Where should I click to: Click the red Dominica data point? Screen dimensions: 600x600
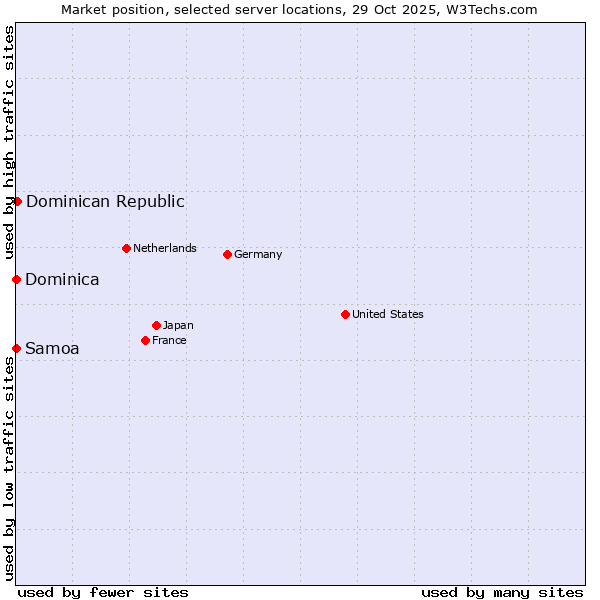pos(16,279)
